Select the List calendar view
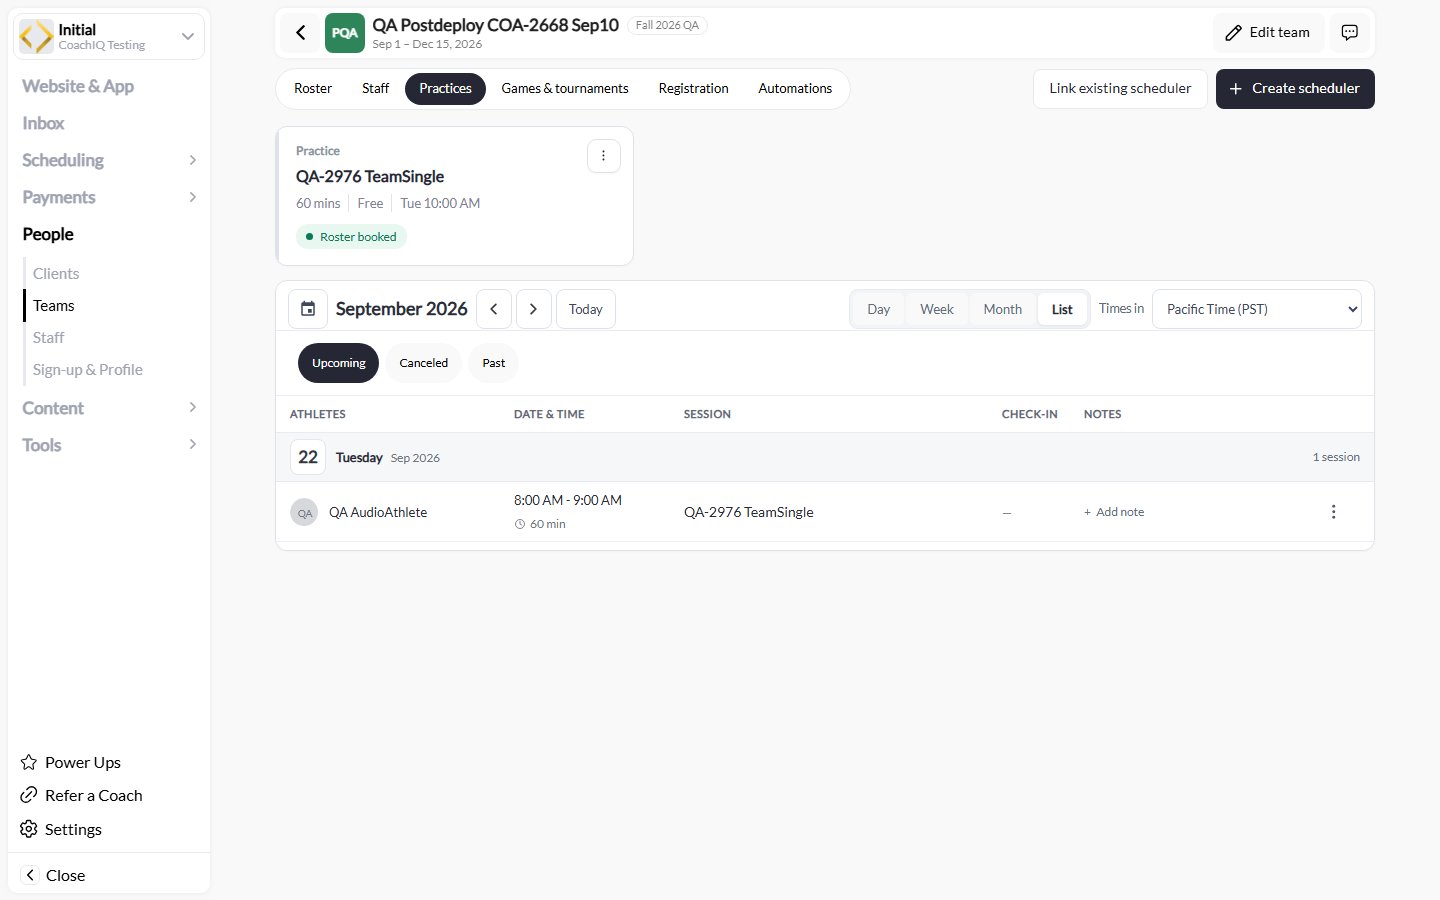The width and height of the screenshot is (1440, 900). pyautogui.click(x=1062, y=309)
